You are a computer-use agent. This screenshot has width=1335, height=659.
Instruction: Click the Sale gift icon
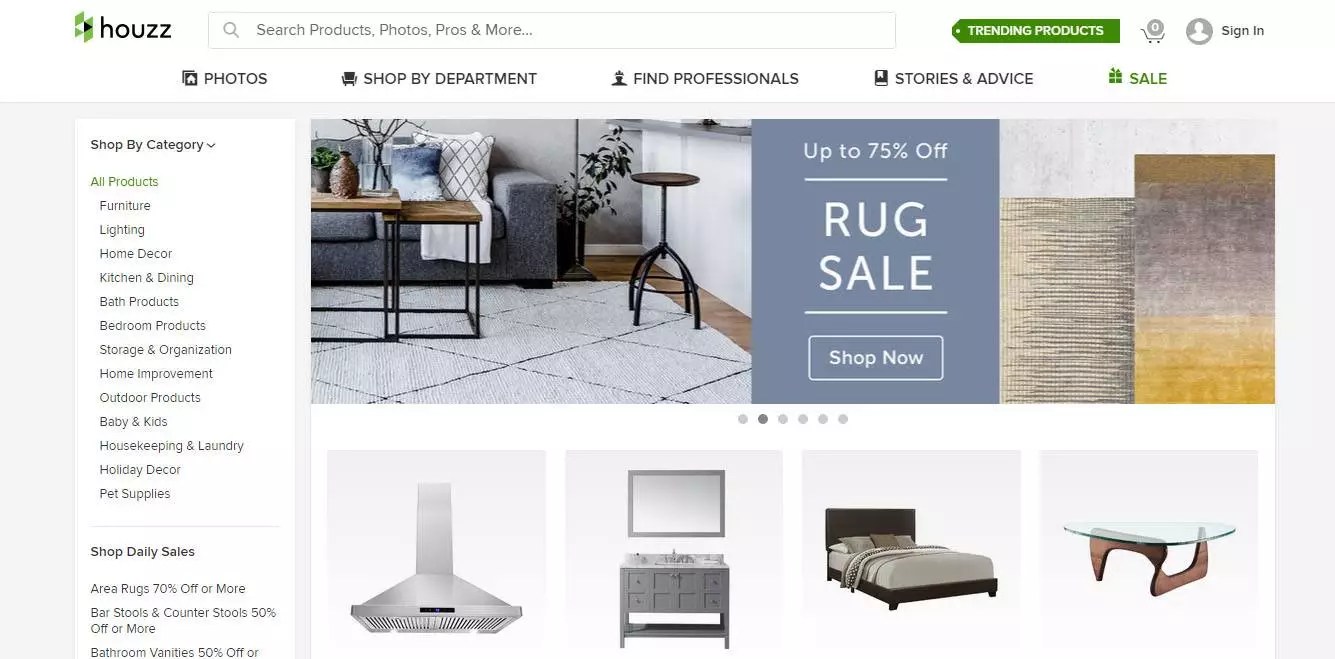pyautogui.click(x=1115, y=77)
